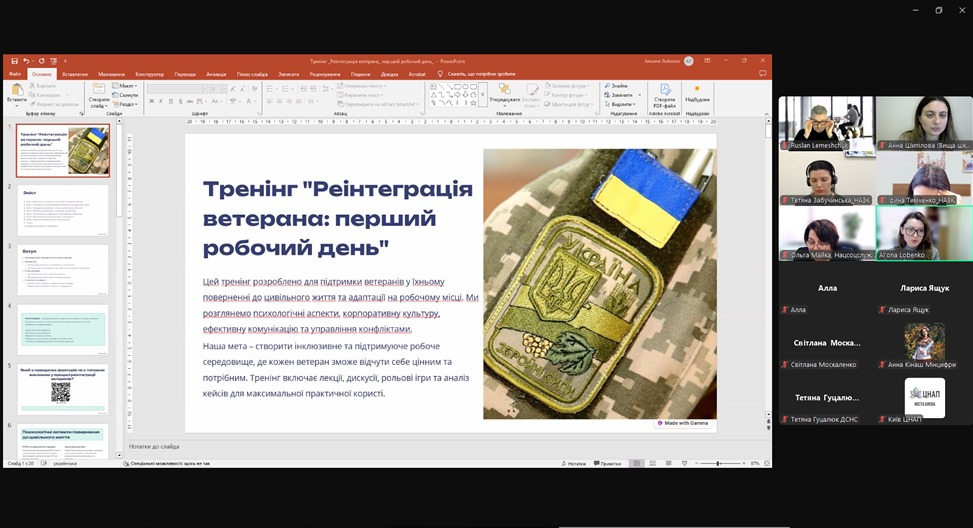Click the Упорядкувати arrange icon

504,89
